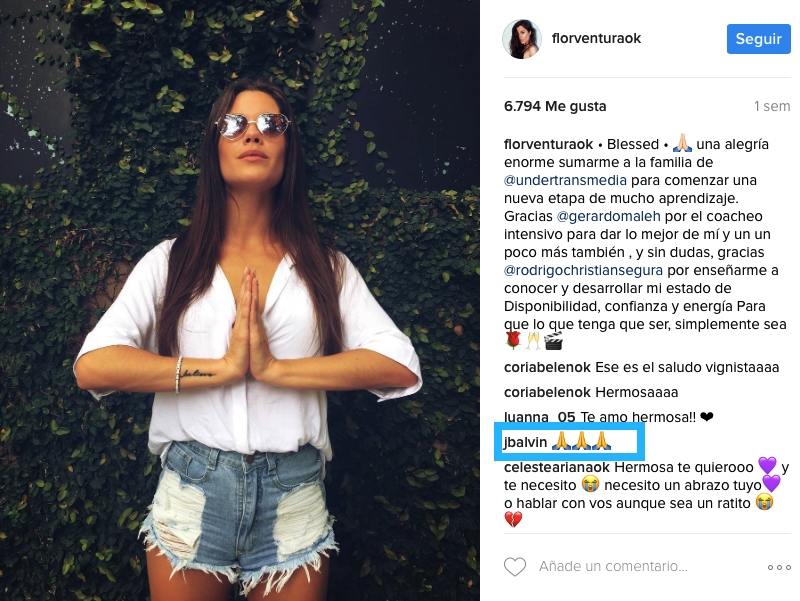Open celestearianaok commenter profile
800x601 pixels.
(x=557, y=467)
